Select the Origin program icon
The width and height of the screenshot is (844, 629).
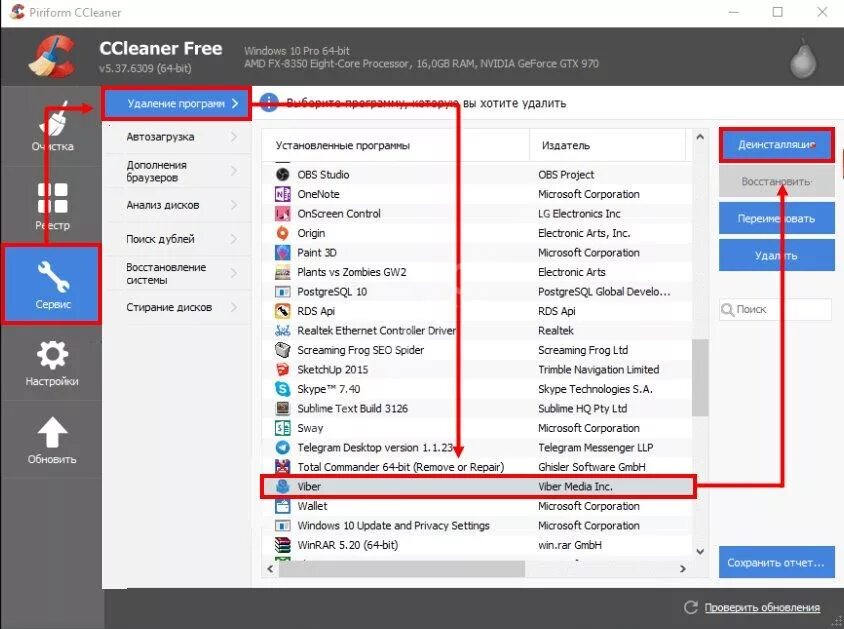(x=283, y=233)
